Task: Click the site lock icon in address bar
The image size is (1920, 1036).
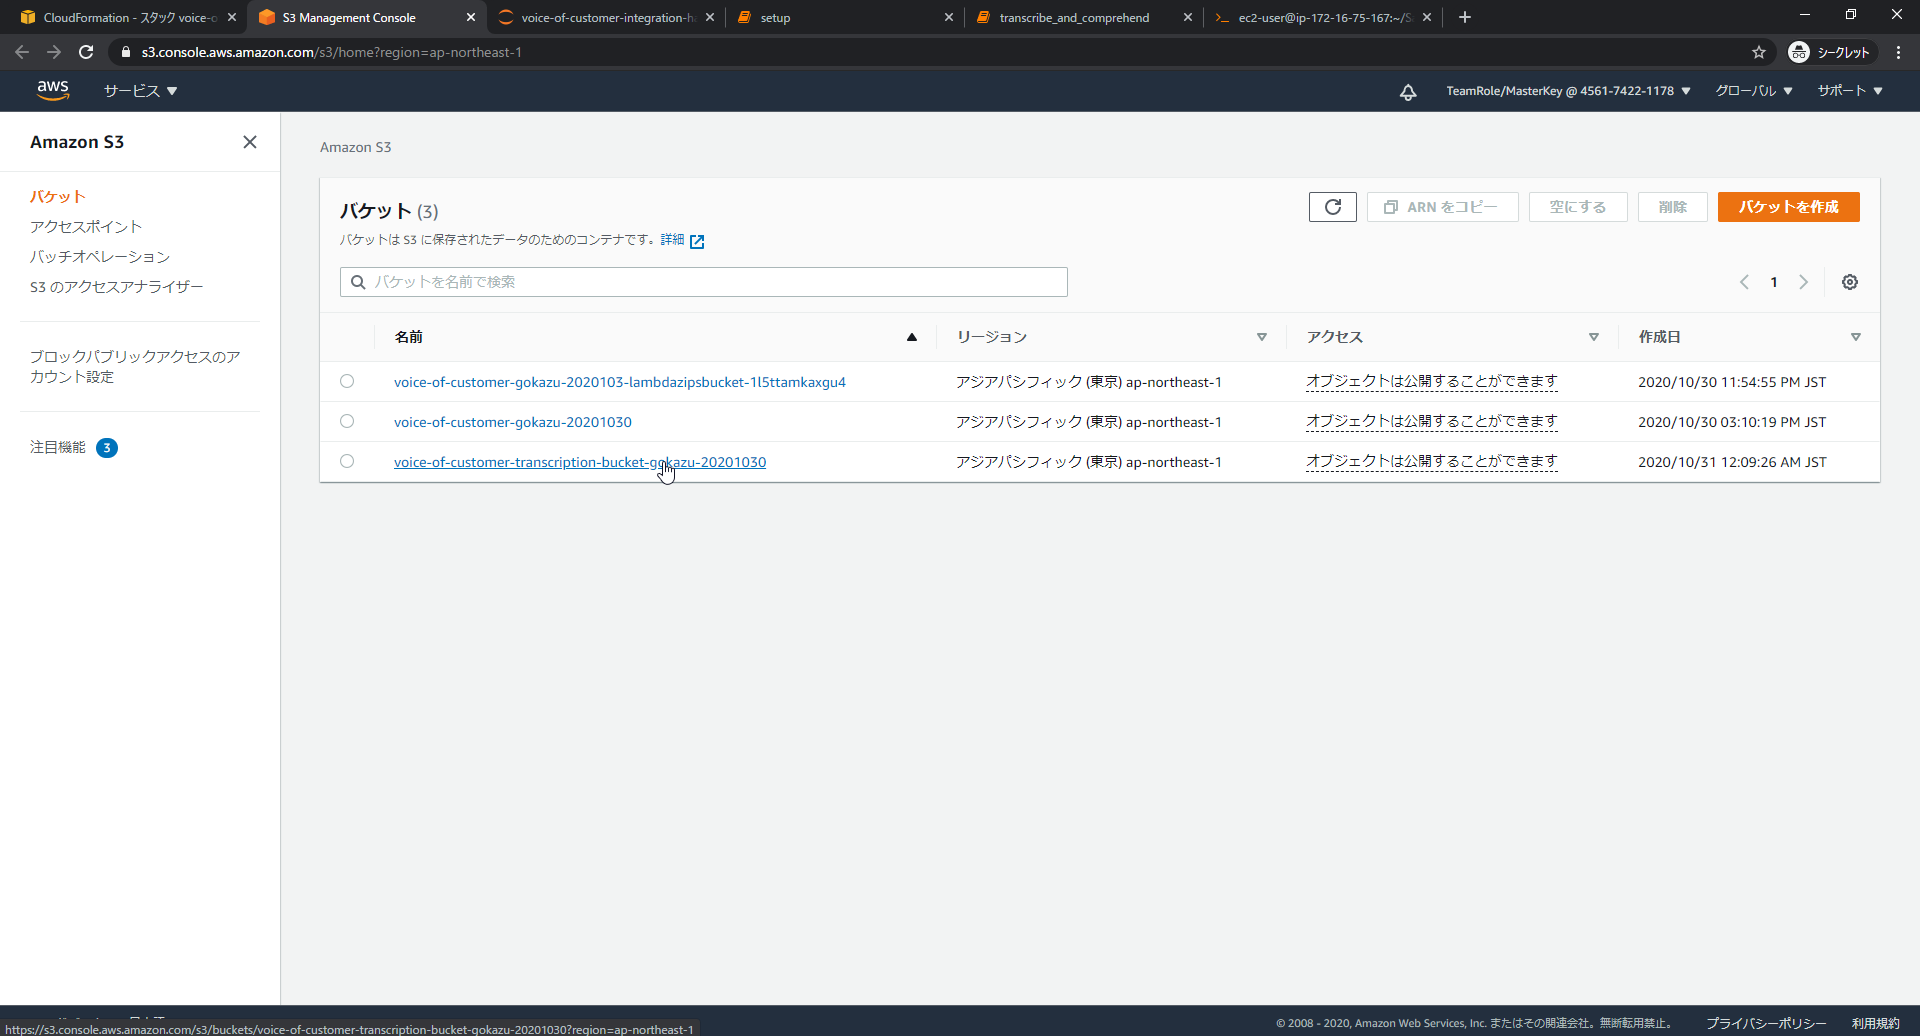Action: 126,52
